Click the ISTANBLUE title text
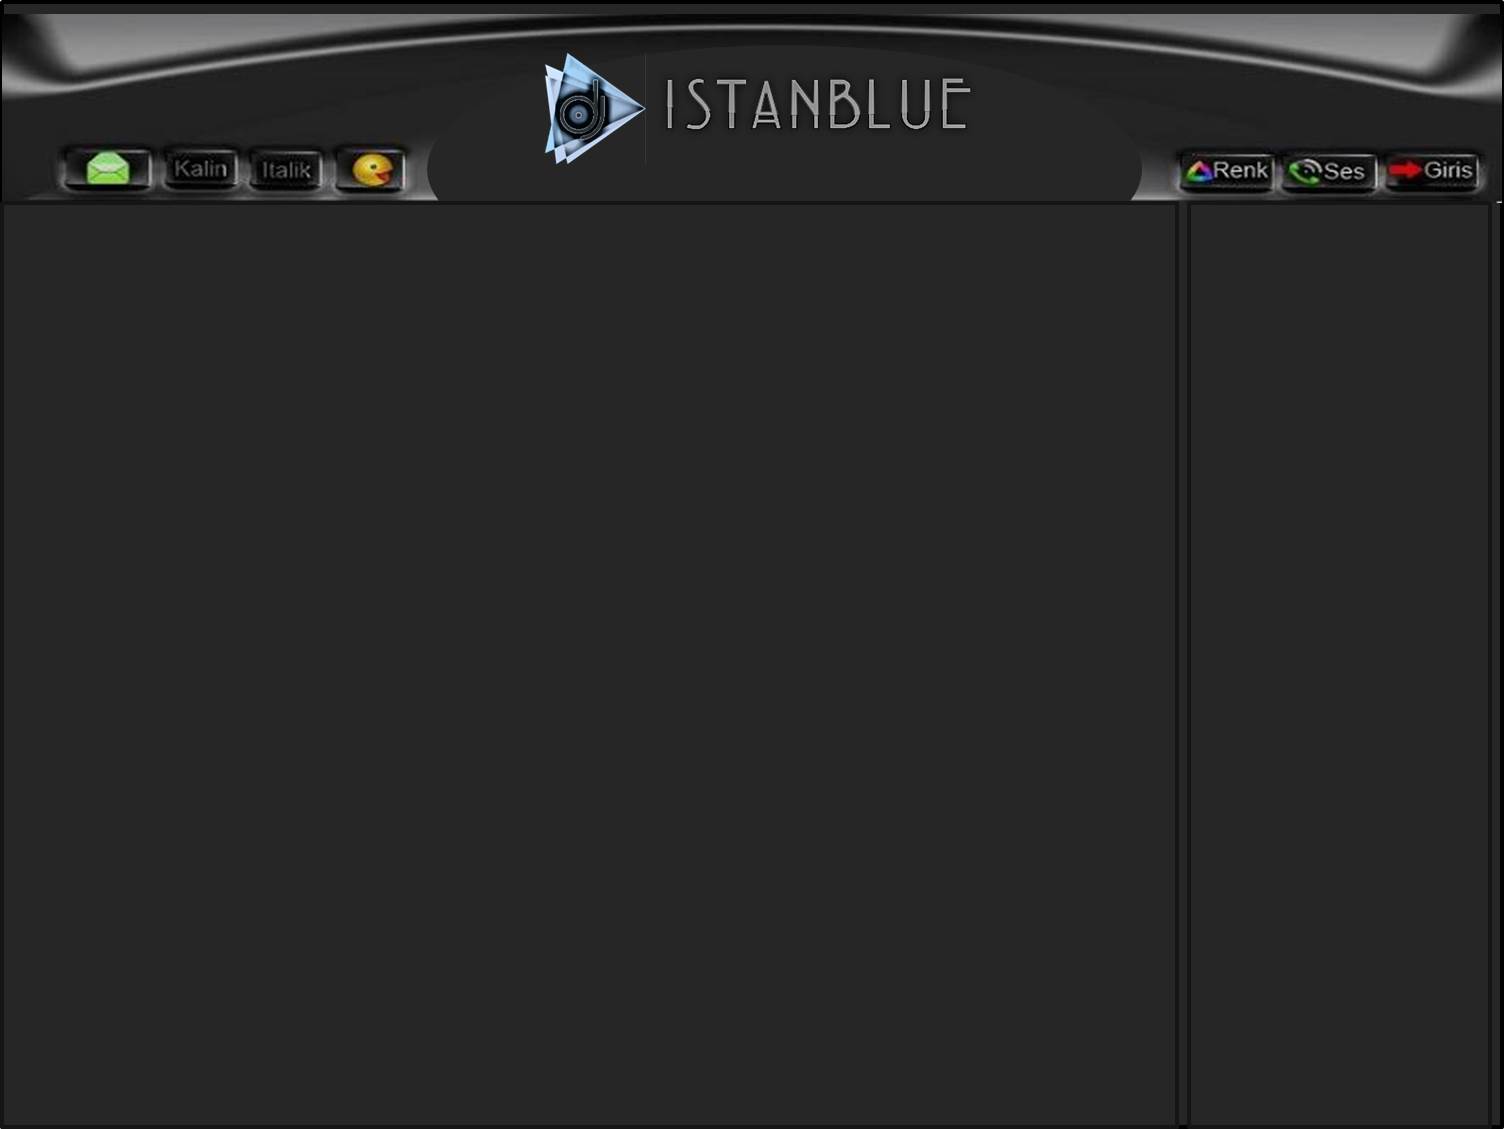 coord(816,105)
